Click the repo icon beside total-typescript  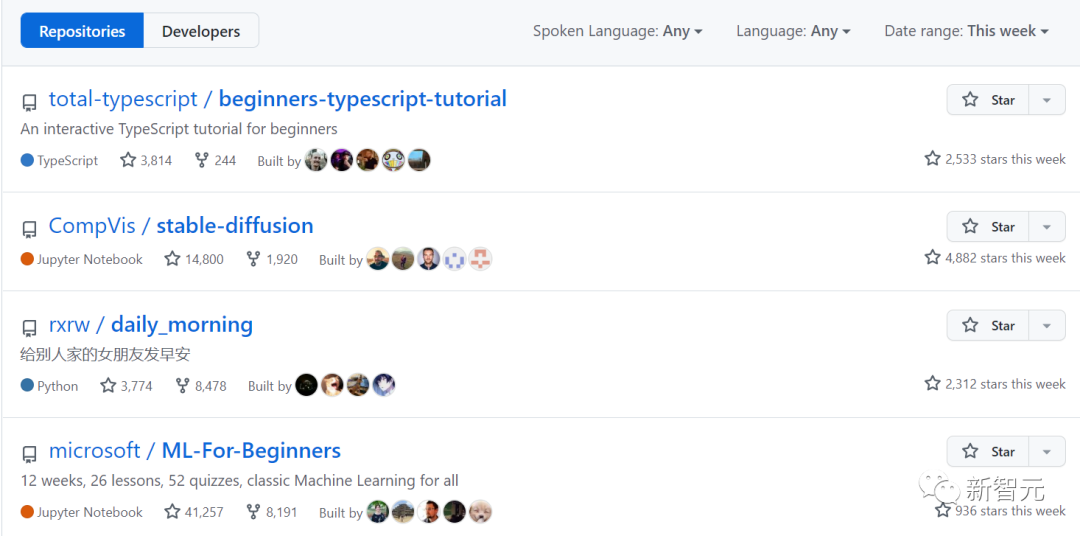(x=29, y=103)
